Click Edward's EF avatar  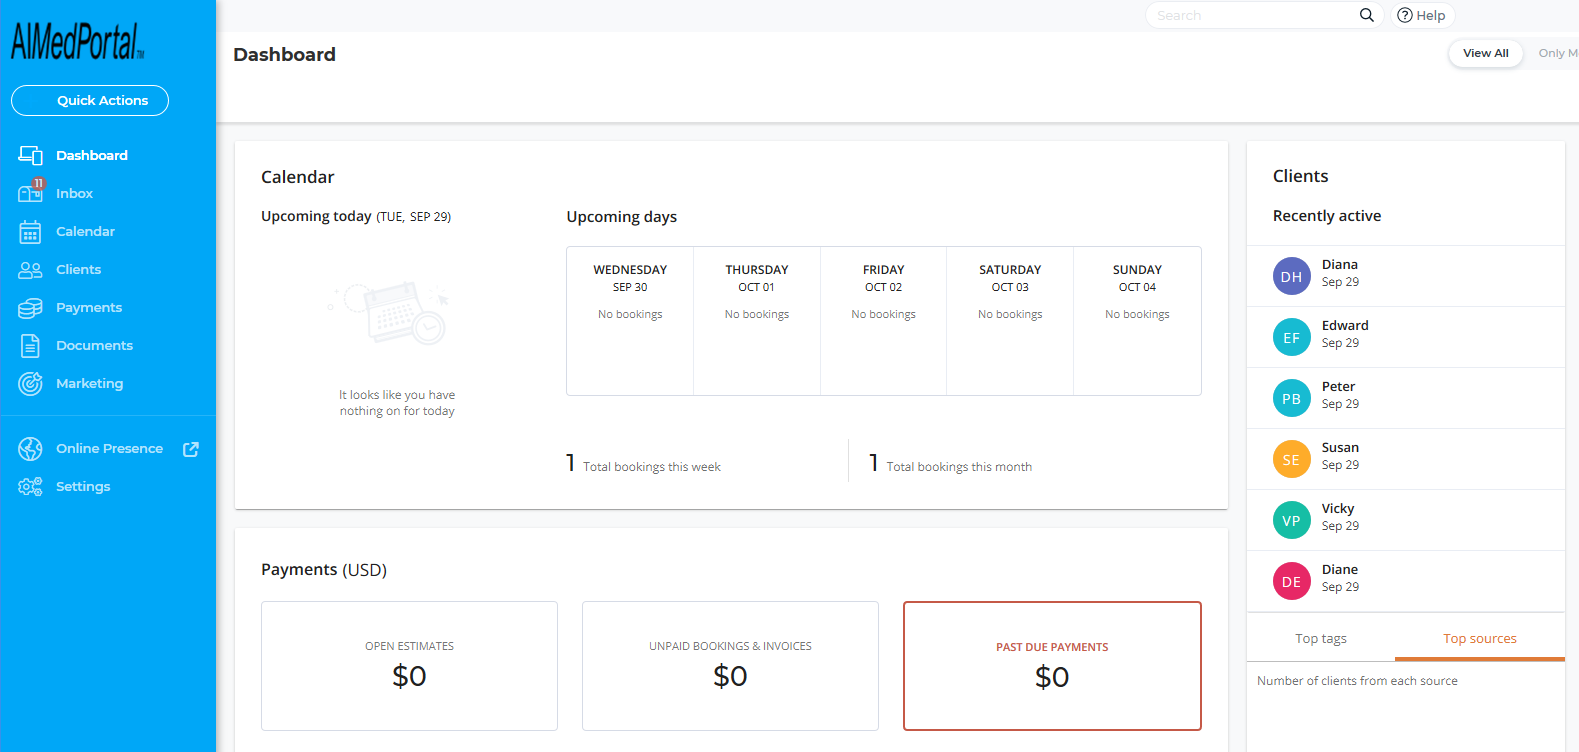coord(1291,337)
